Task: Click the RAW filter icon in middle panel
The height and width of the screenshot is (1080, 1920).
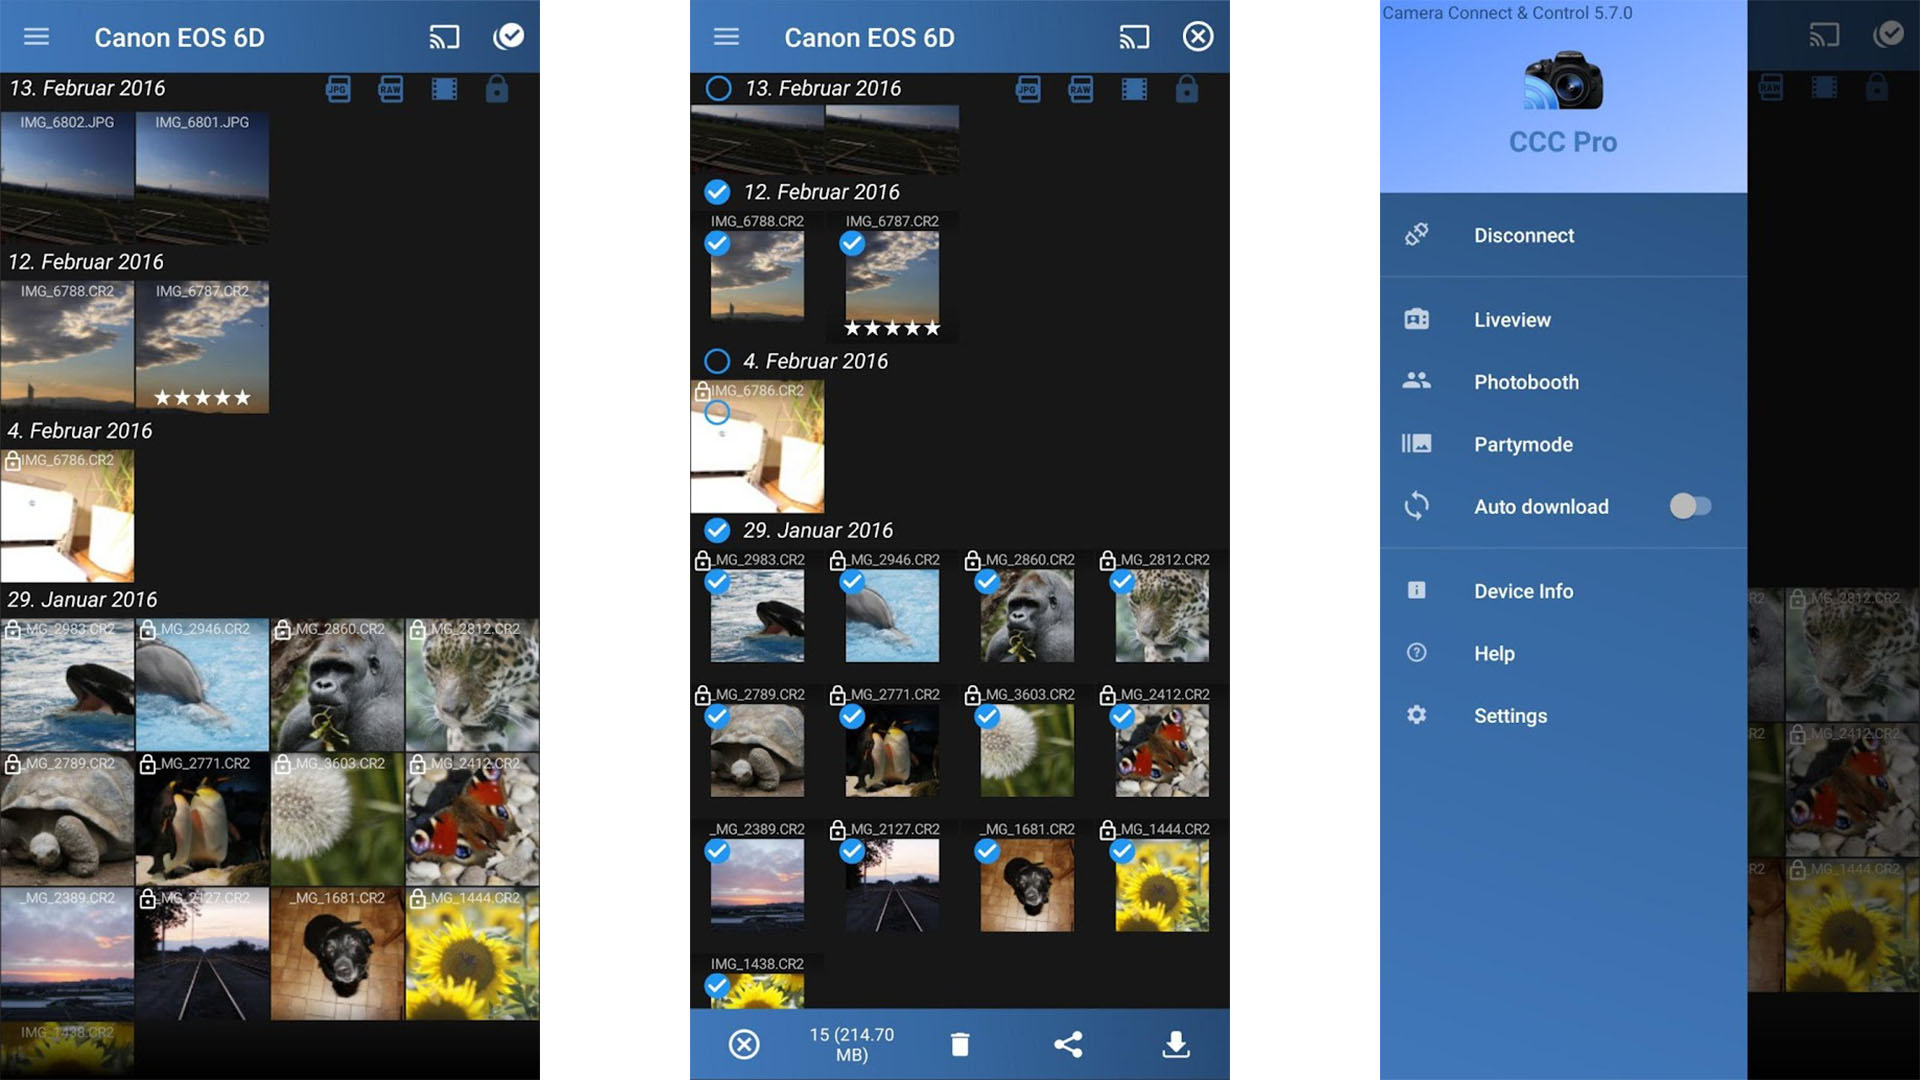Action: pyautogui.click(x=1080, y=89)
